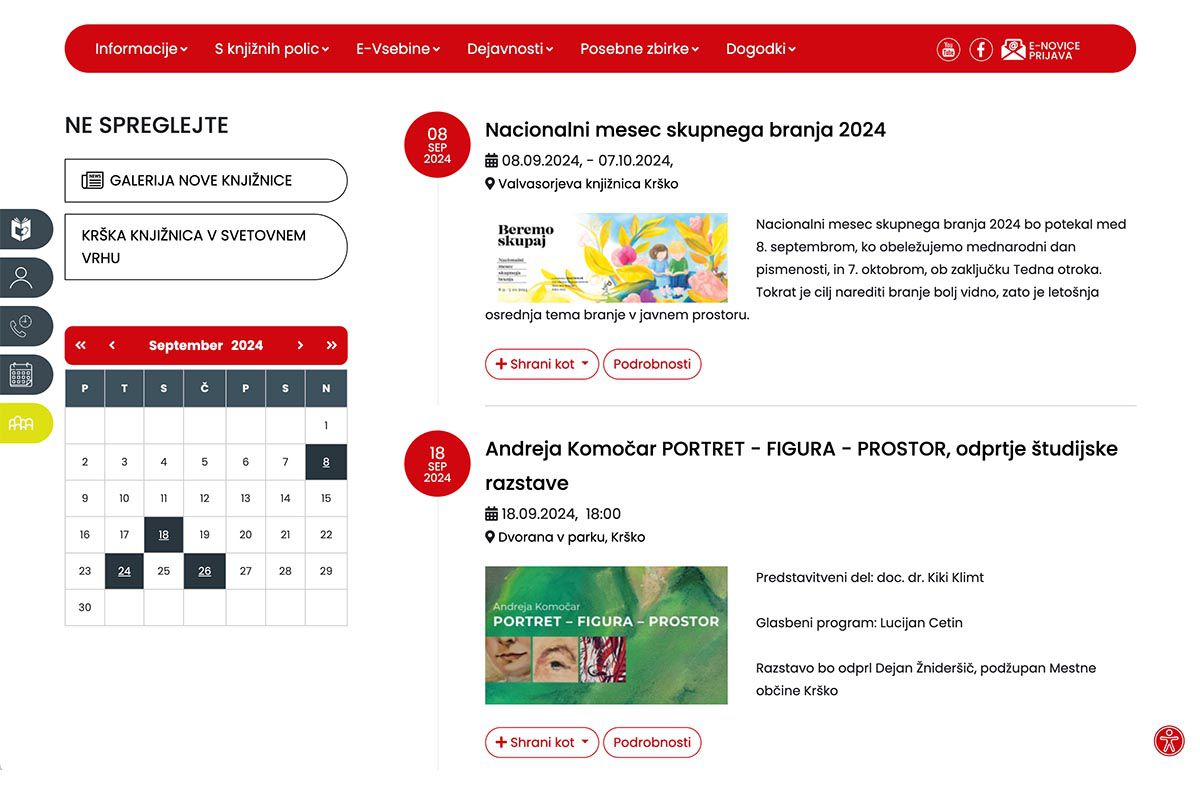Expand the Dejavnosti menu
The image size is (1200, 800).
pyautogui.click(x=510, y=49)
